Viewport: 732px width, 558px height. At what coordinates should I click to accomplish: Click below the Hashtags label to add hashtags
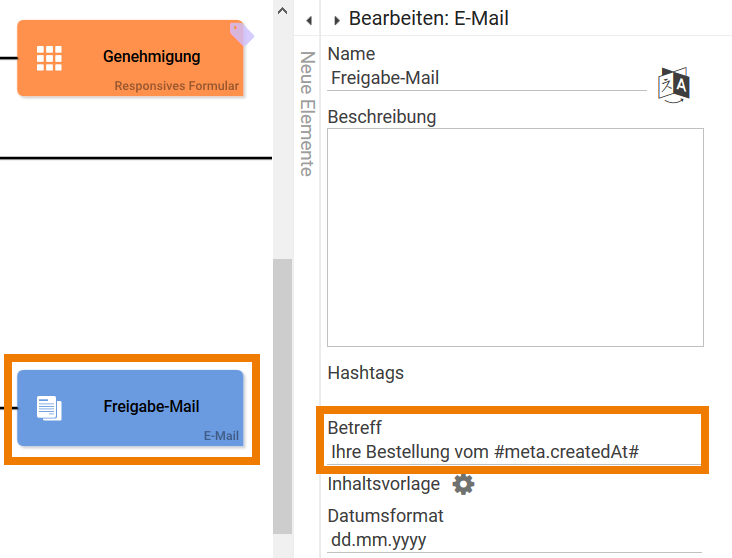click(515, 395)
